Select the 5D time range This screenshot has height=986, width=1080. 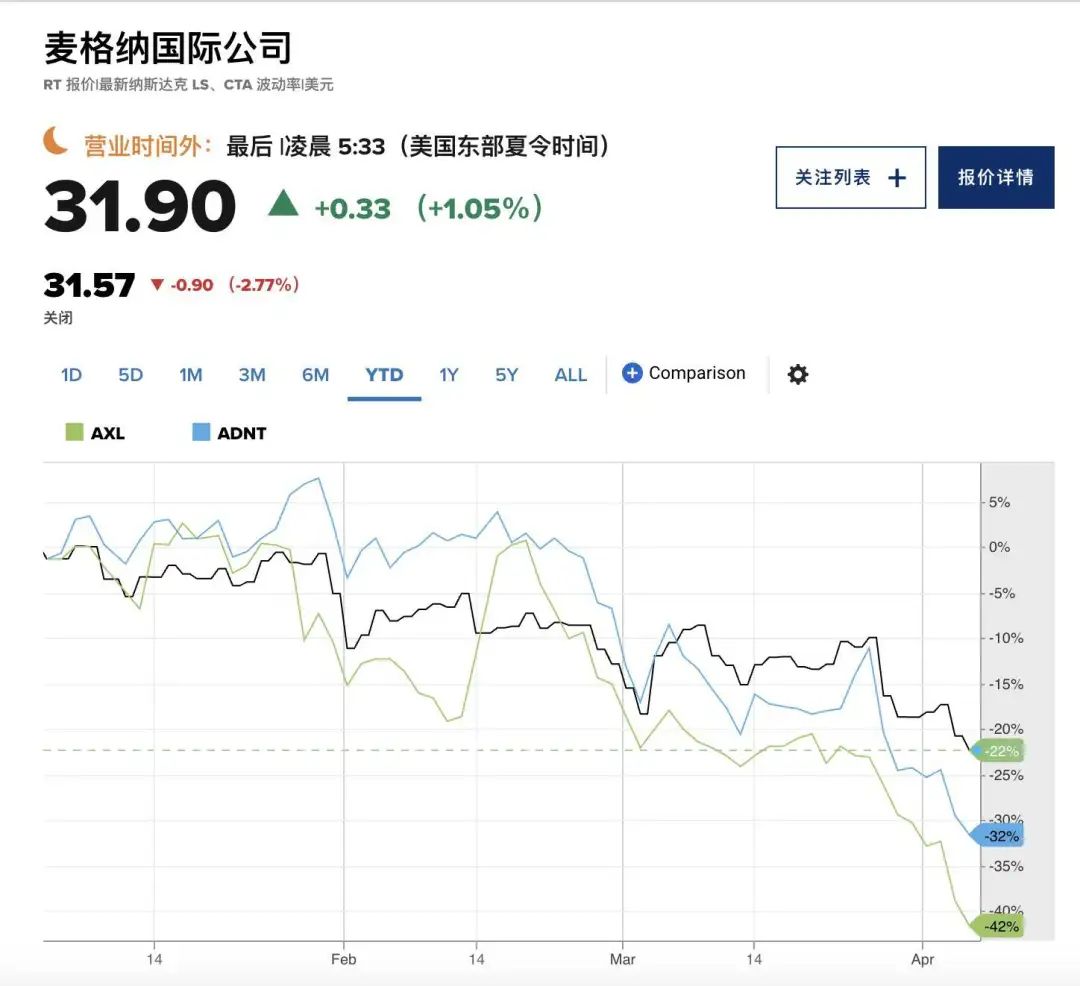coord(131,375)
